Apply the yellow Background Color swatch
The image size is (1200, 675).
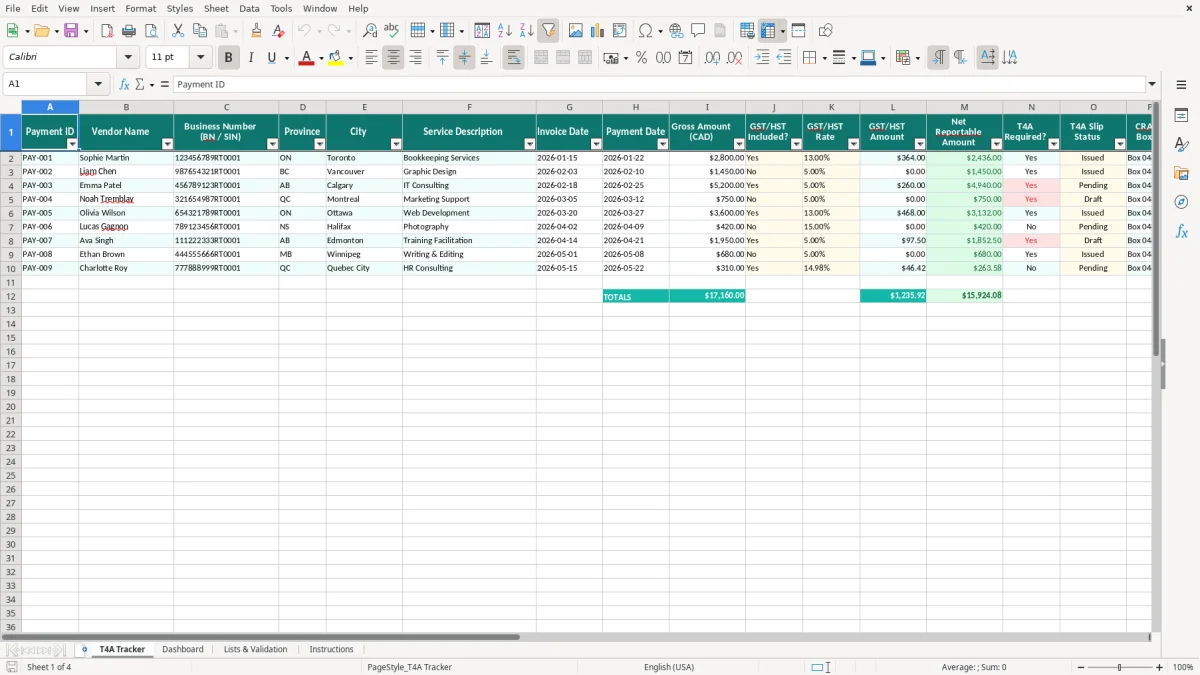point(336,58)
